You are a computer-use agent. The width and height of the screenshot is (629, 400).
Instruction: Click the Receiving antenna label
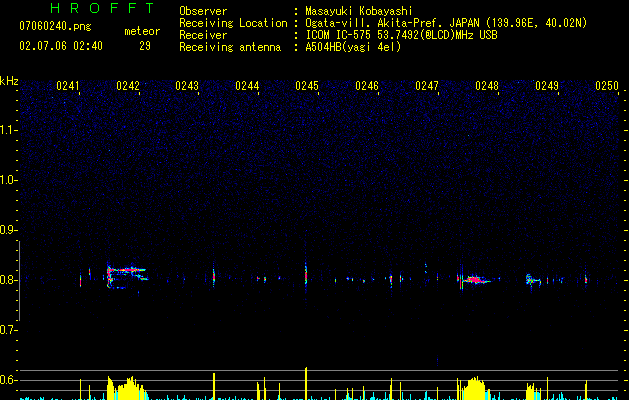[230, 47]
